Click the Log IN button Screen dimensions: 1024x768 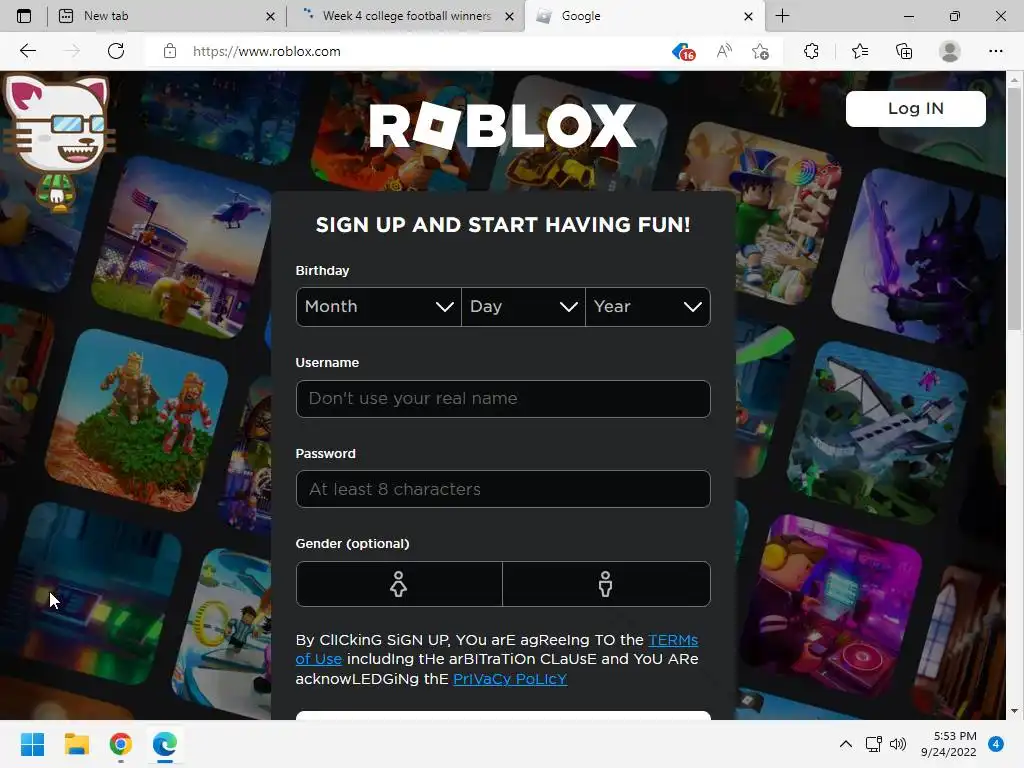[x=916, y=108]
